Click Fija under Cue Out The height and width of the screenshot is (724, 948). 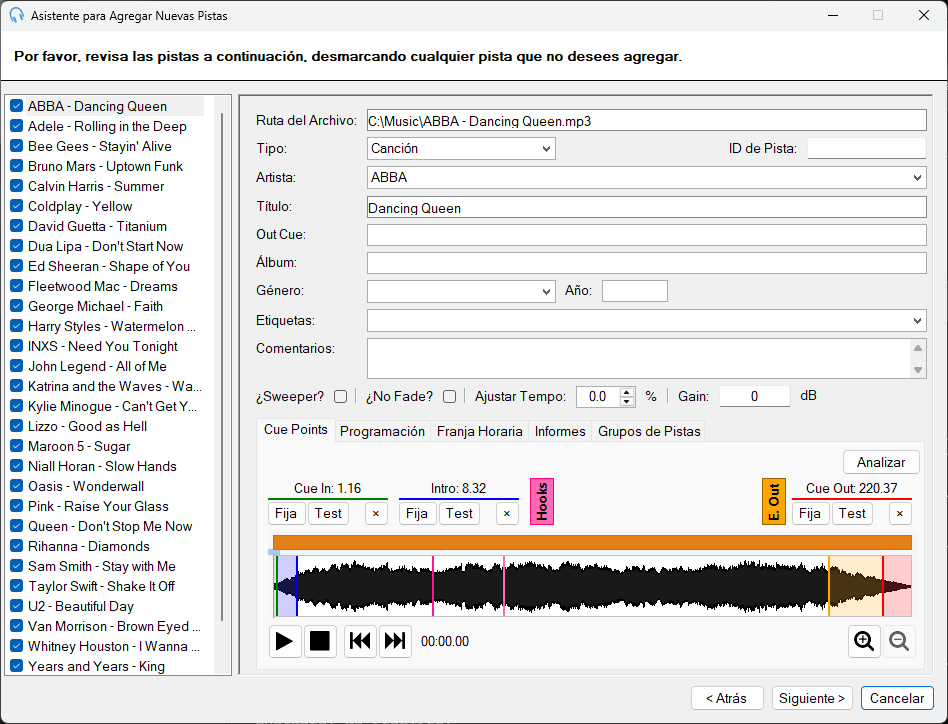810,514
